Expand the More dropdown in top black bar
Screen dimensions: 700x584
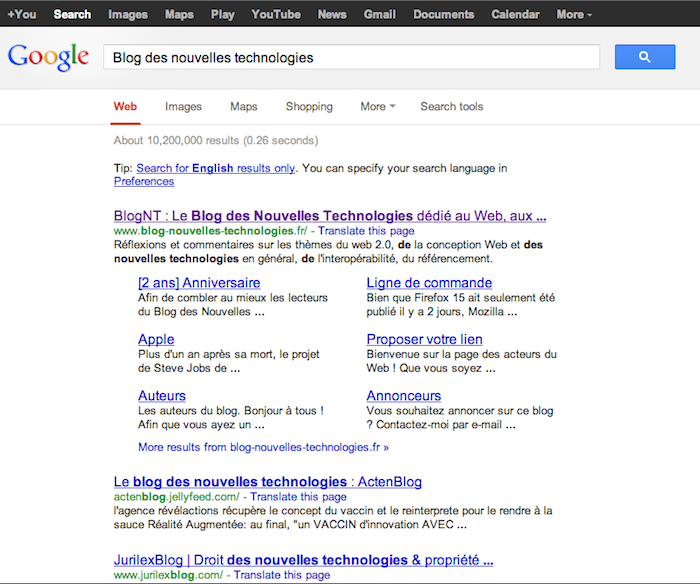574,14
